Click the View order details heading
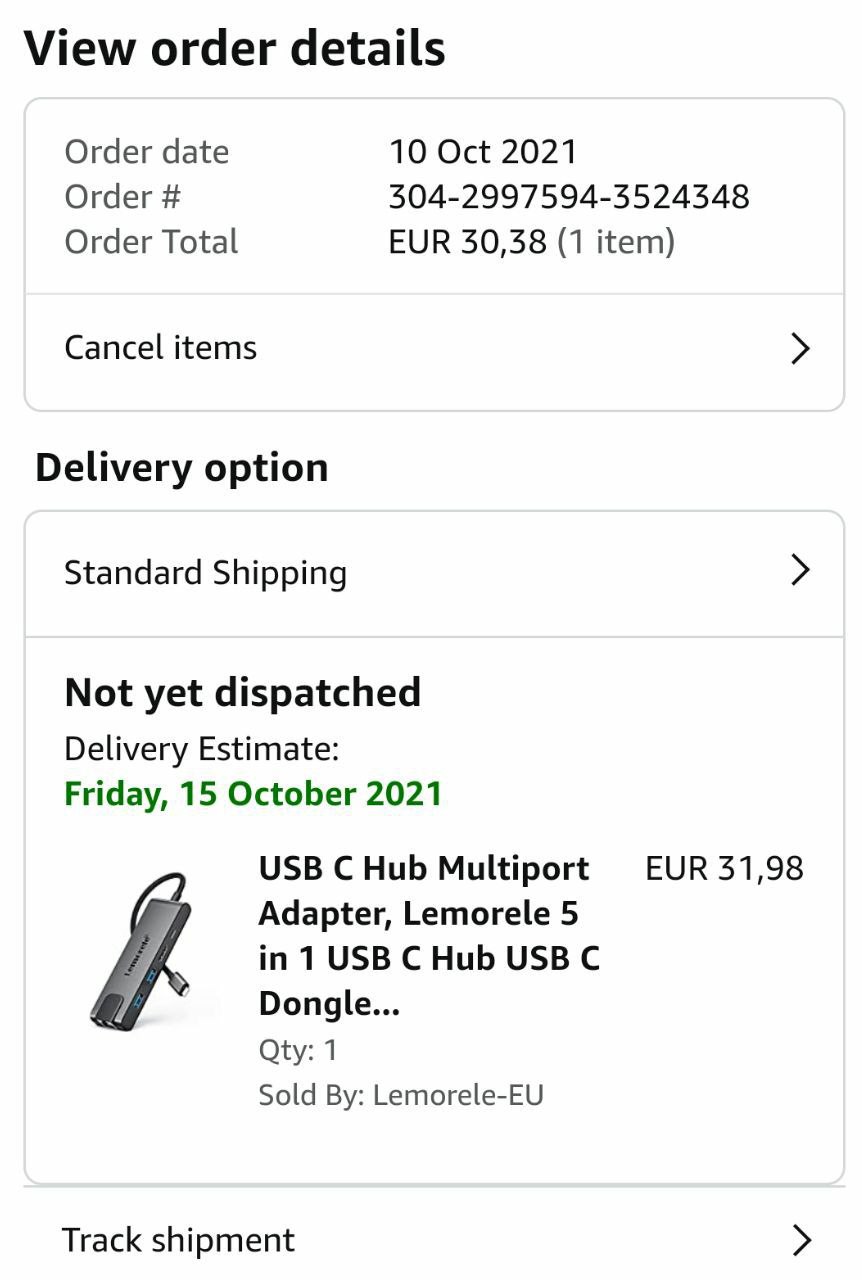The height and width of the screenshot is (1280, 862). pyautogui.click(x=235, y=48)
